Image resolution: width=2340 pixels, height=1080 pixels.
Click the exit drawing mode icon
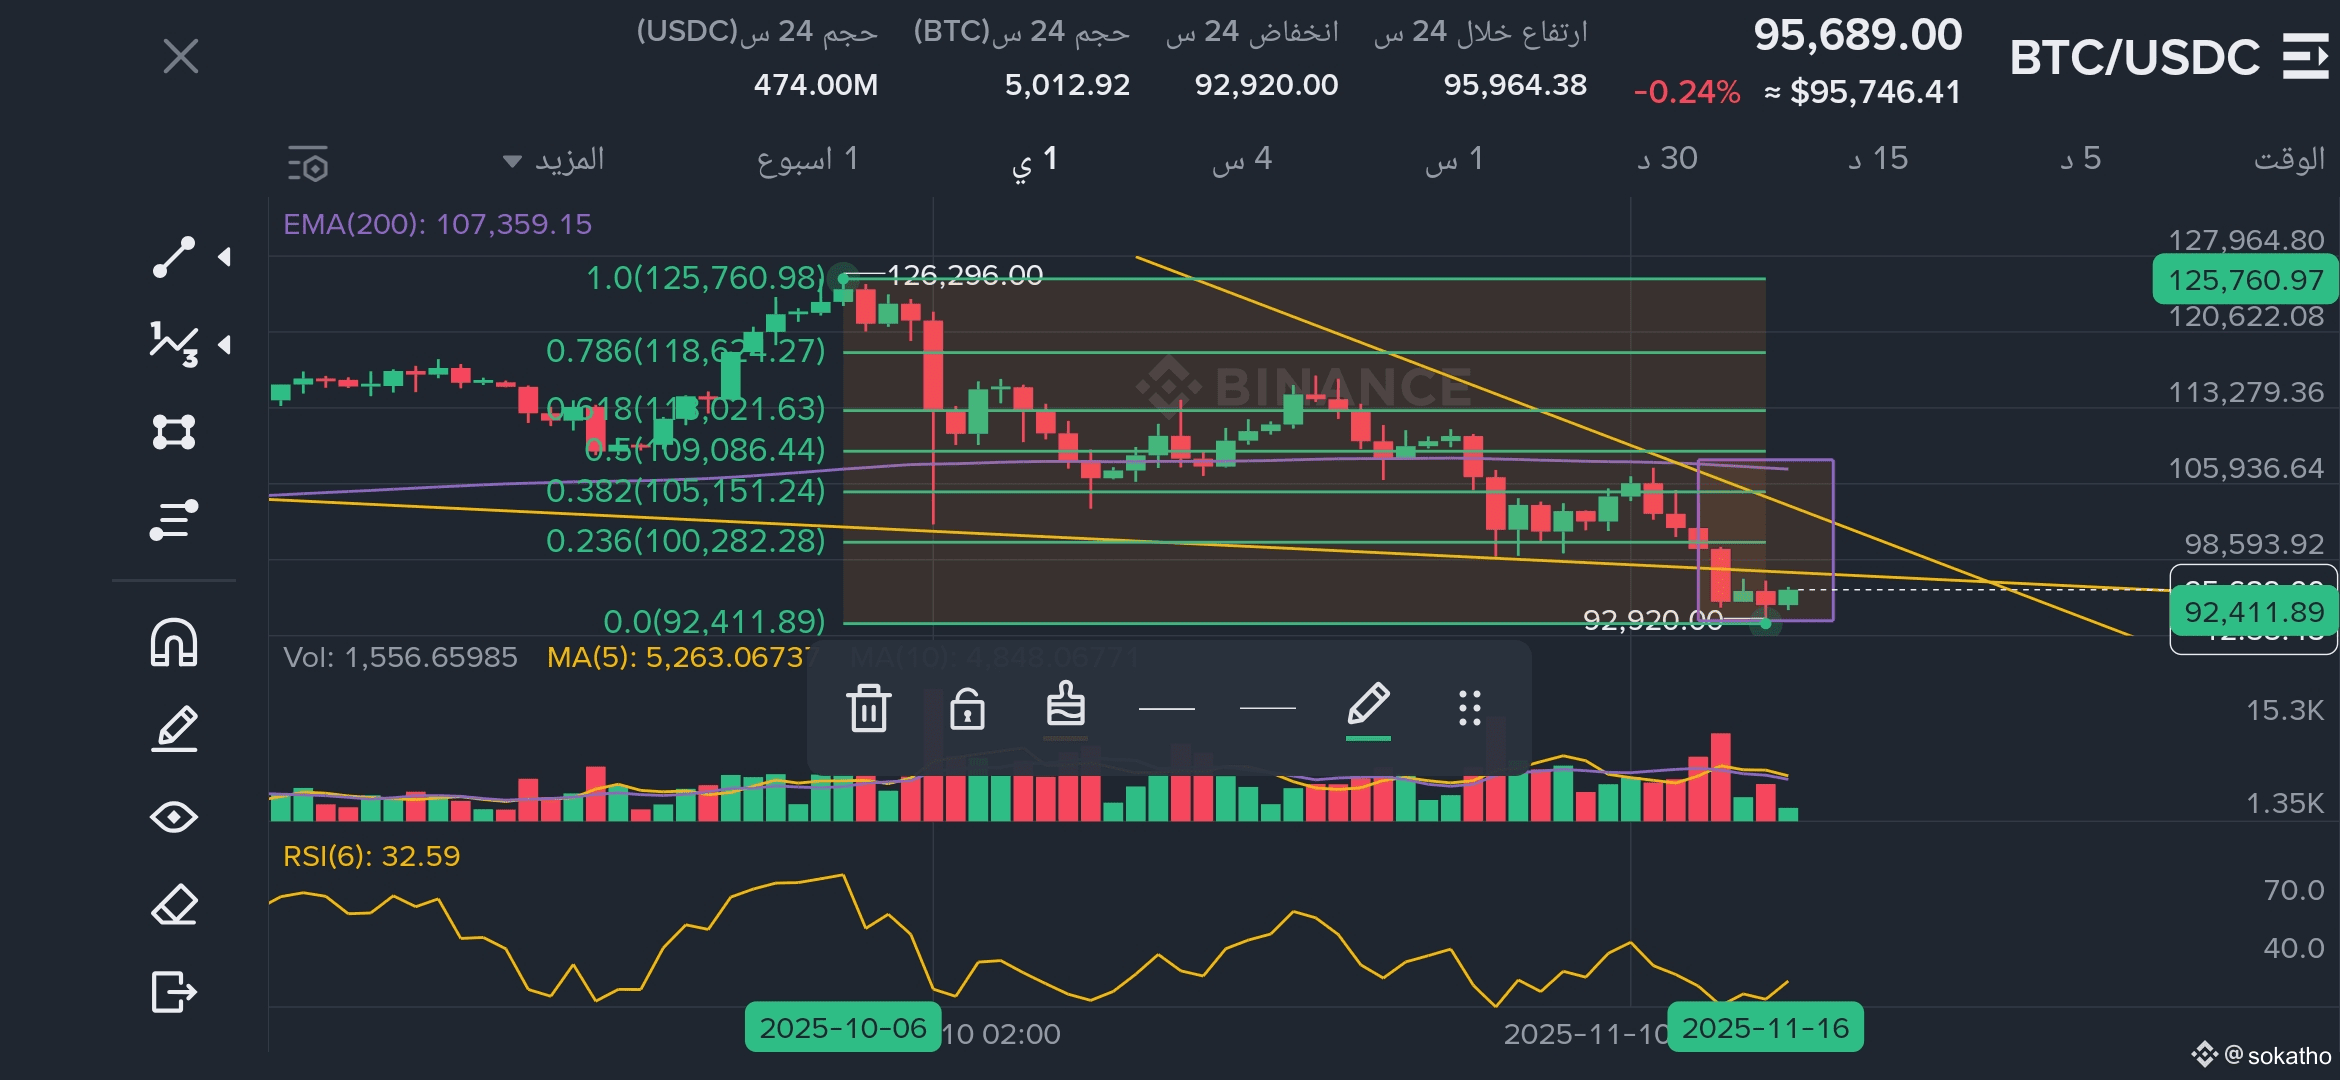point(173,992)
